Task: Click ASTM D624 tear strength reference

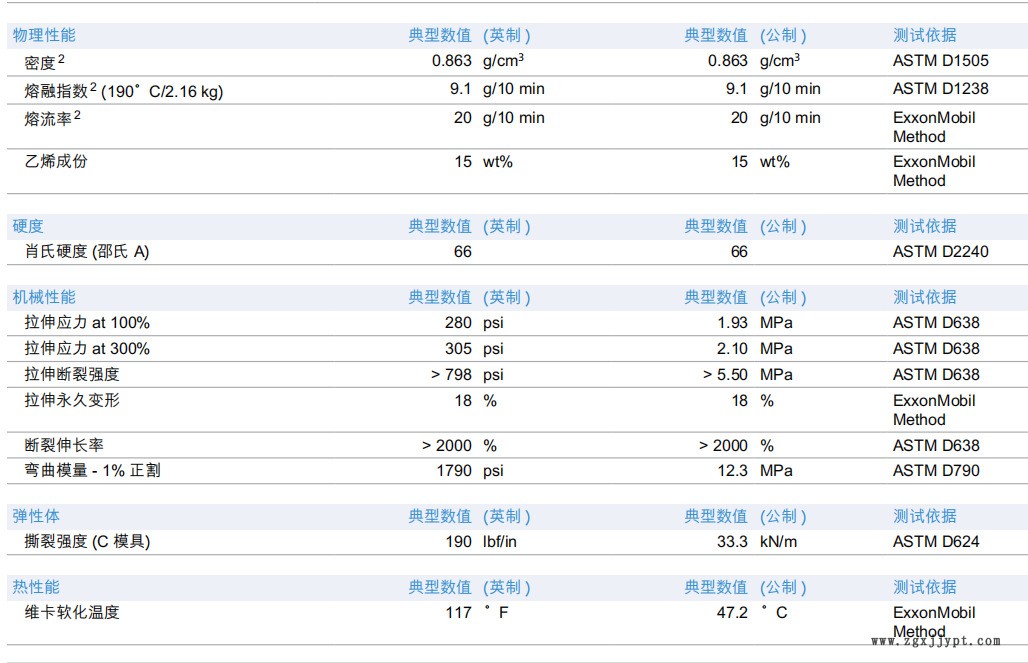Action: 936,541
